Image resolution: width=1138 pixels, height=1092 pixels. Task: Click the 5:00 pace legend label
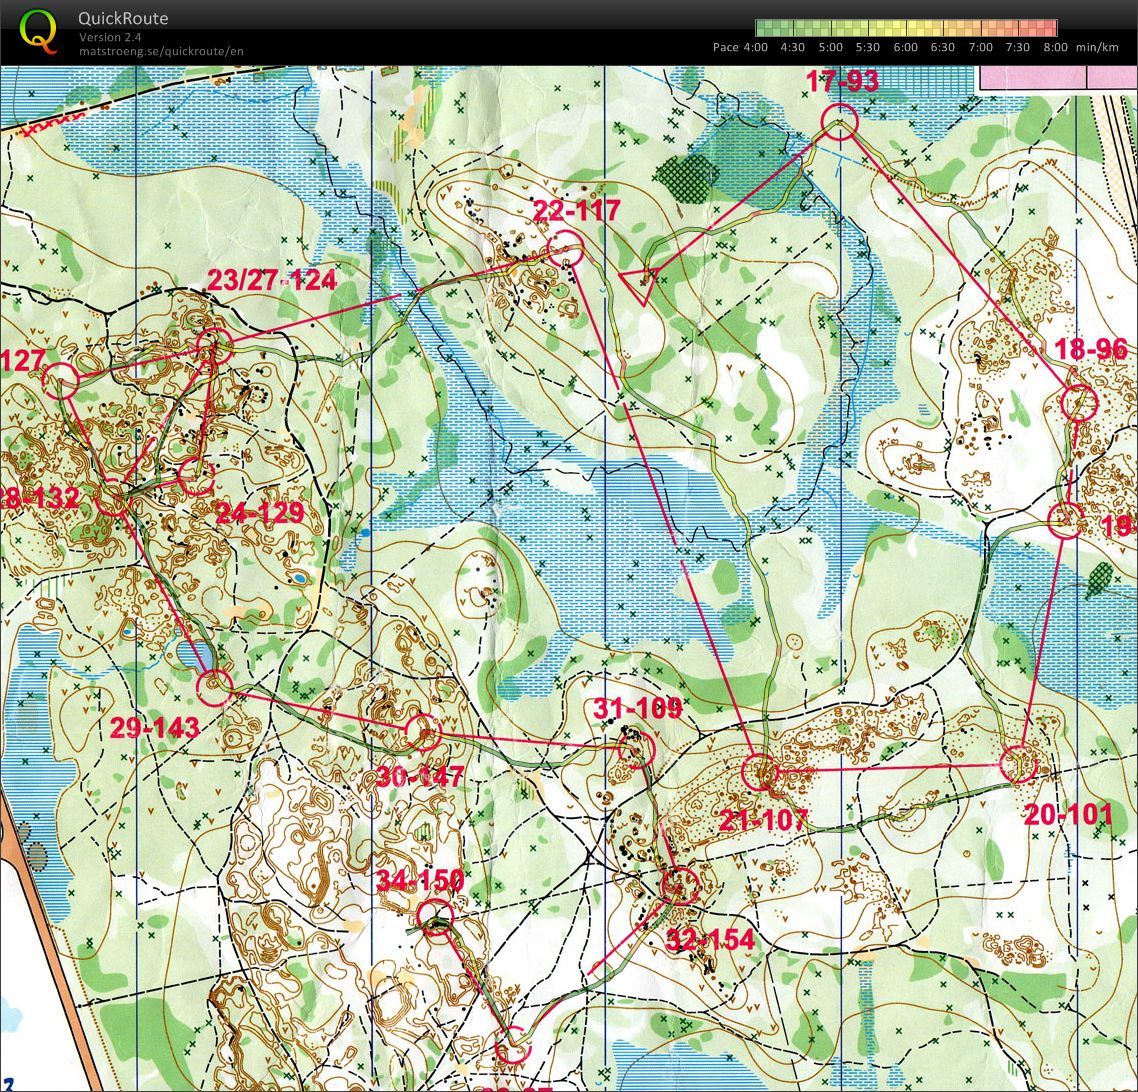pos(830,47)
